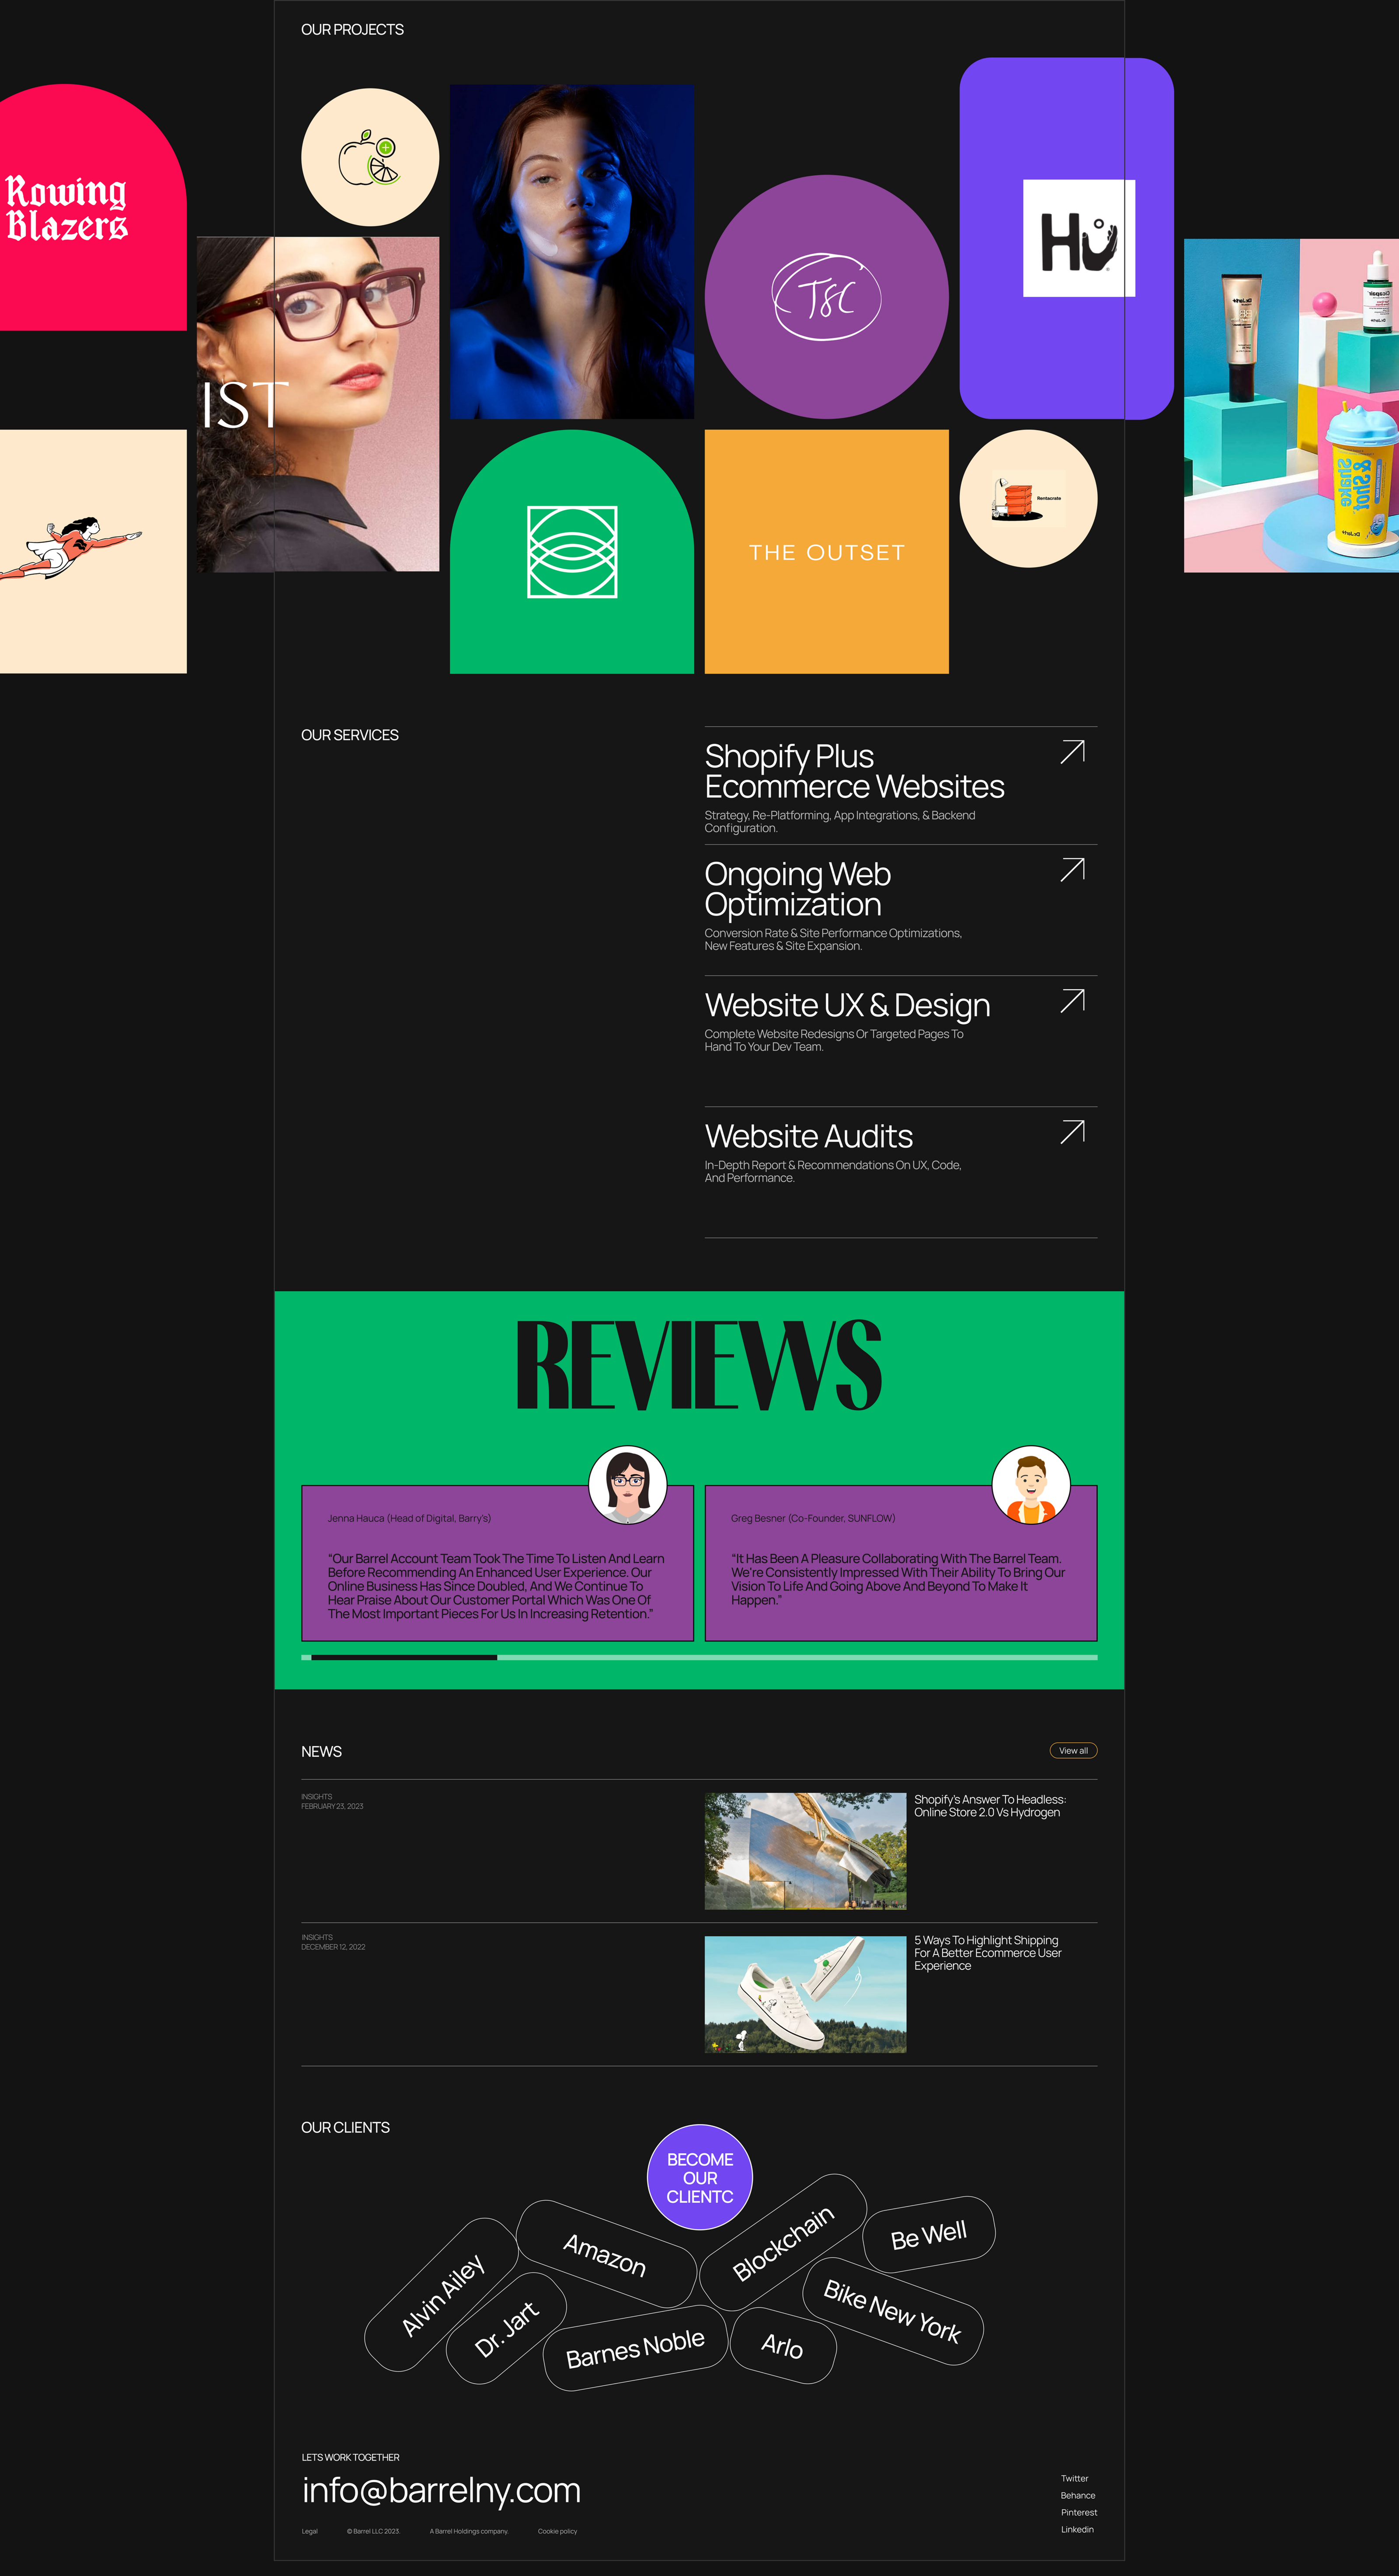The image size is (1399, 2576).
Task: Click THE OUTSET orange project tile
Action: click(827, 553)
